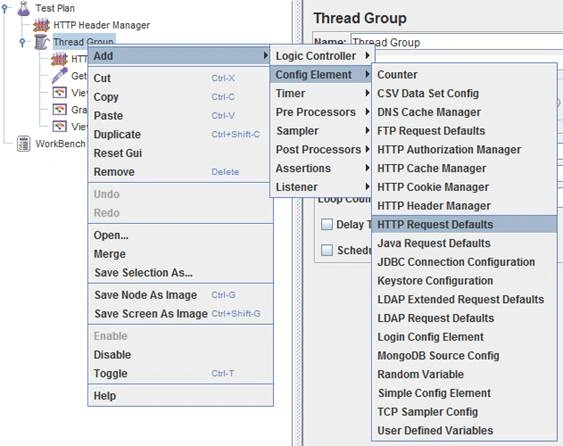563x446 pixels.
Task: Add User Defined Variables
Action: pyautogui.click(x=464, y=430)
